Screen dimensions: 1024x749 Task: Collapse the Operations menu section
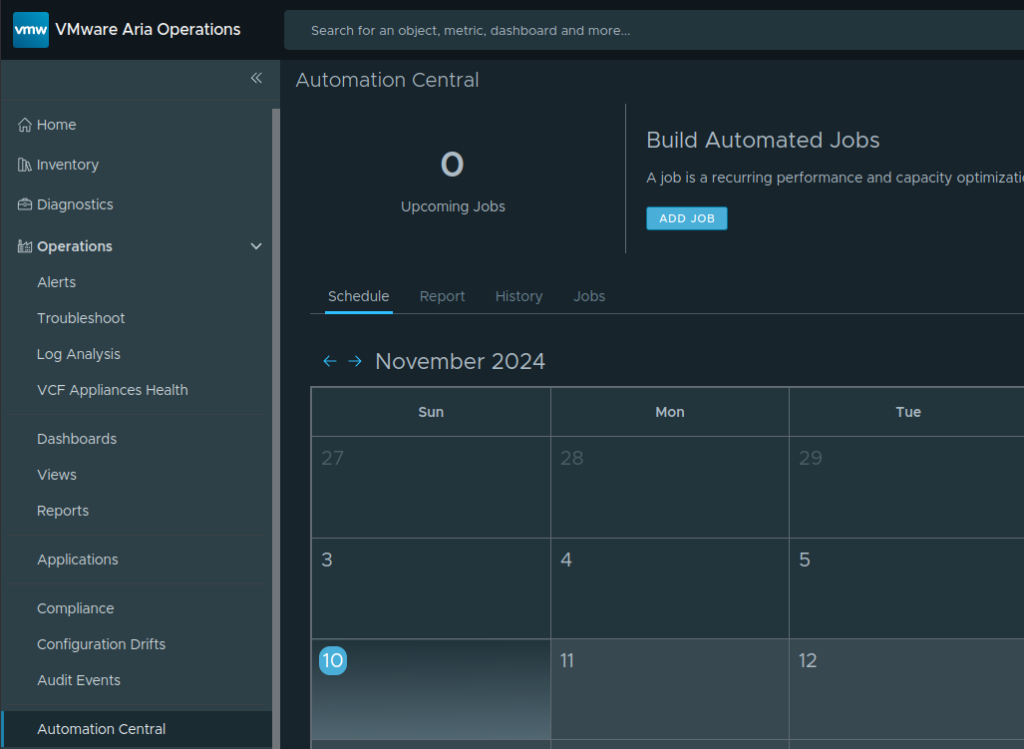coord(256,246)
